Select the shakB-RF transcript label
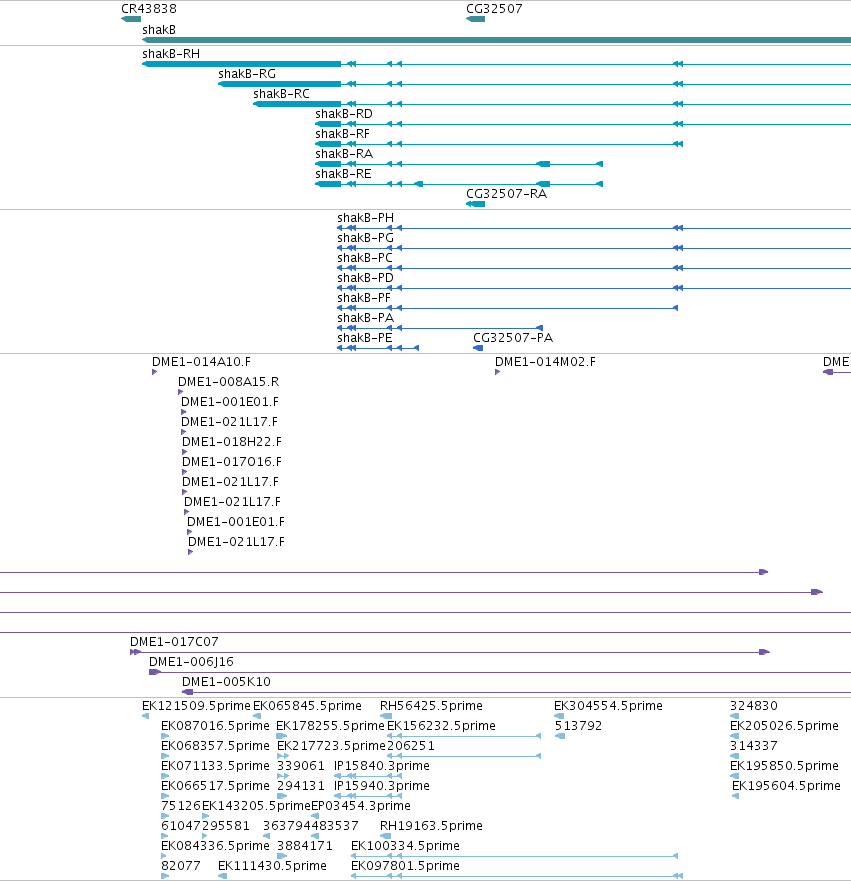This screenshot has height=881, width=851. pyautogui.click(x=342, y=134)
